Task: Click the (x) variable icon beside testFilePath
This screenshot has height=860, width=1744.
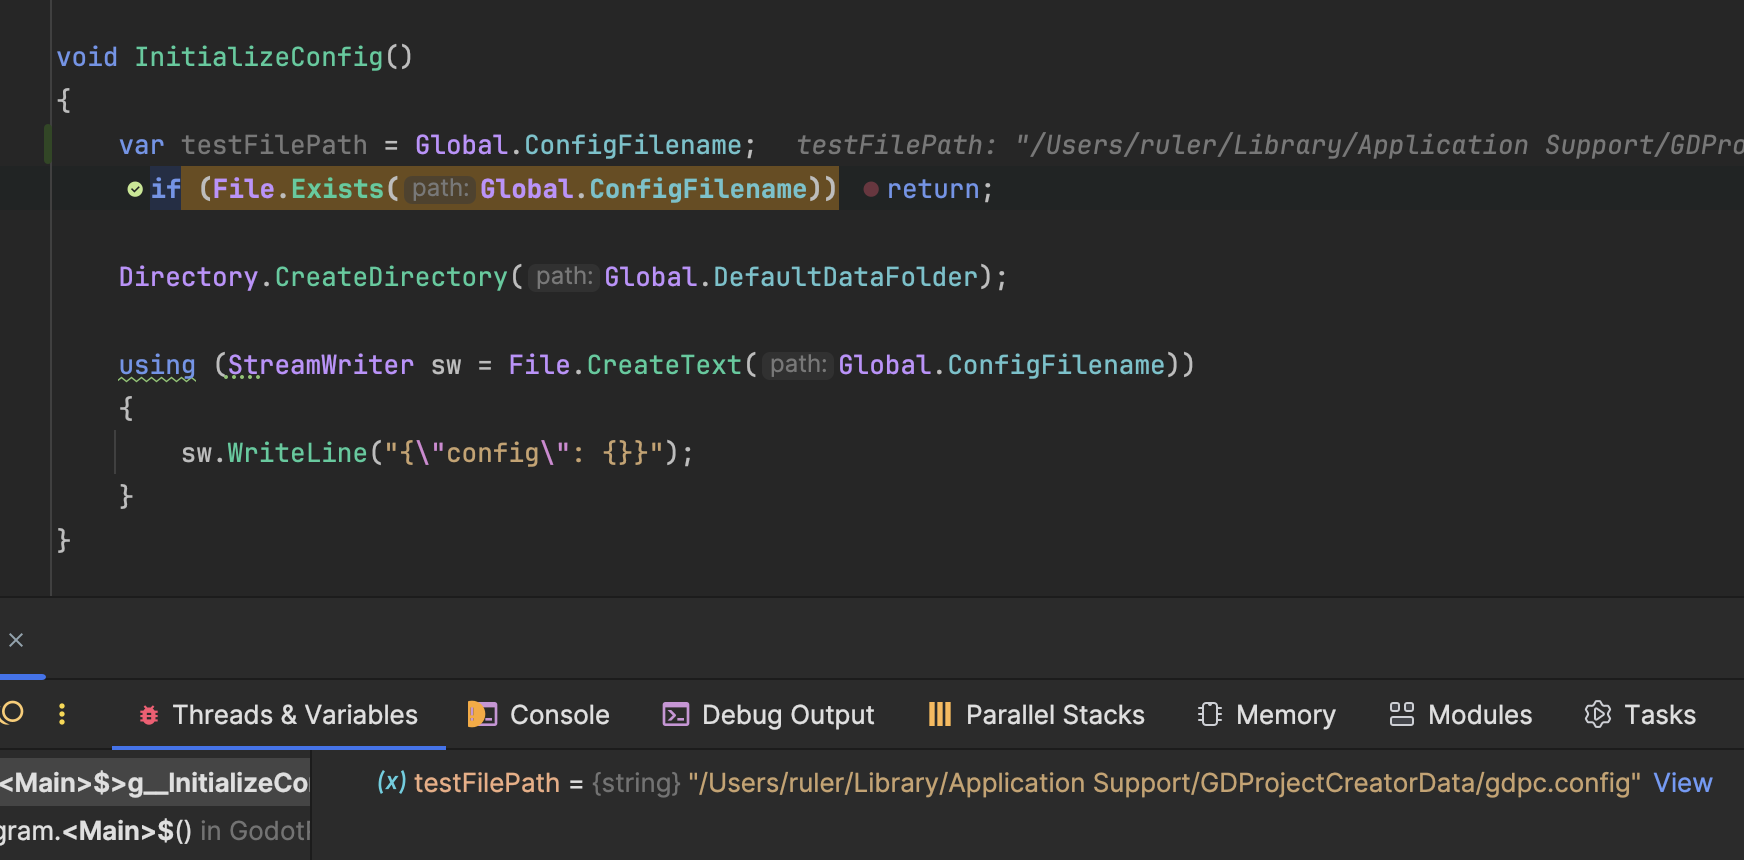Action: click(392, 782)
